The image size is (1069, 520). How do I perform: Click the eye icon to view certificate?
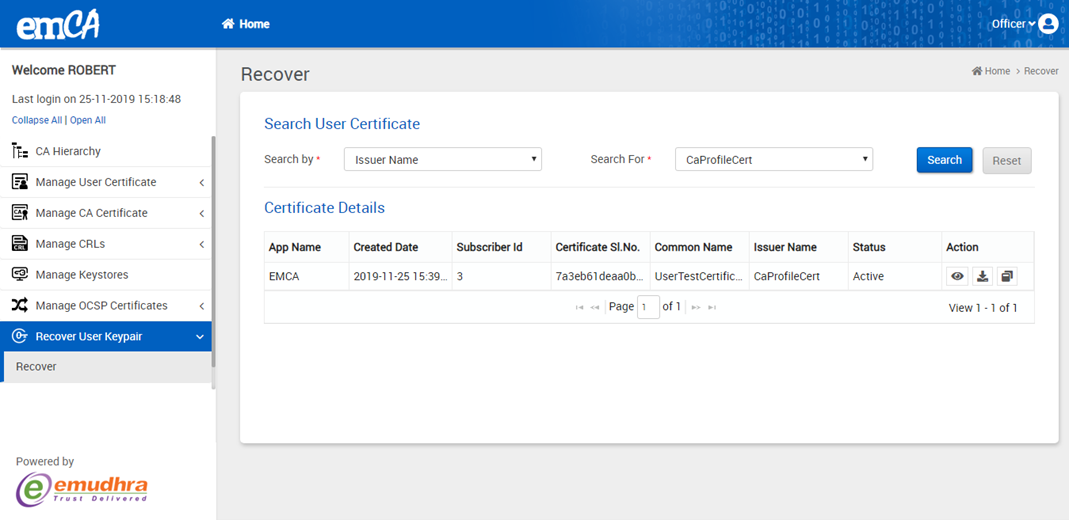coord(957,277)
